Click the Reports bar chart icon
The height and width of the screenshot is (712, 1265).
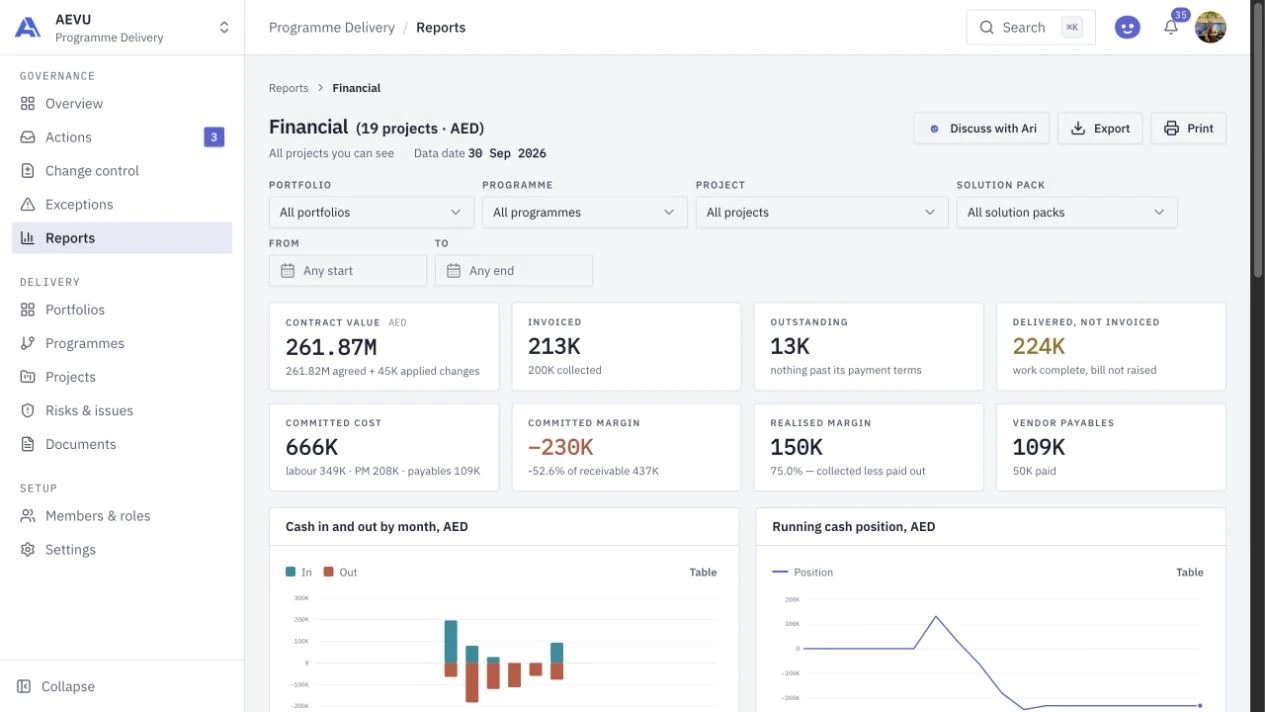tap(28, 238)
